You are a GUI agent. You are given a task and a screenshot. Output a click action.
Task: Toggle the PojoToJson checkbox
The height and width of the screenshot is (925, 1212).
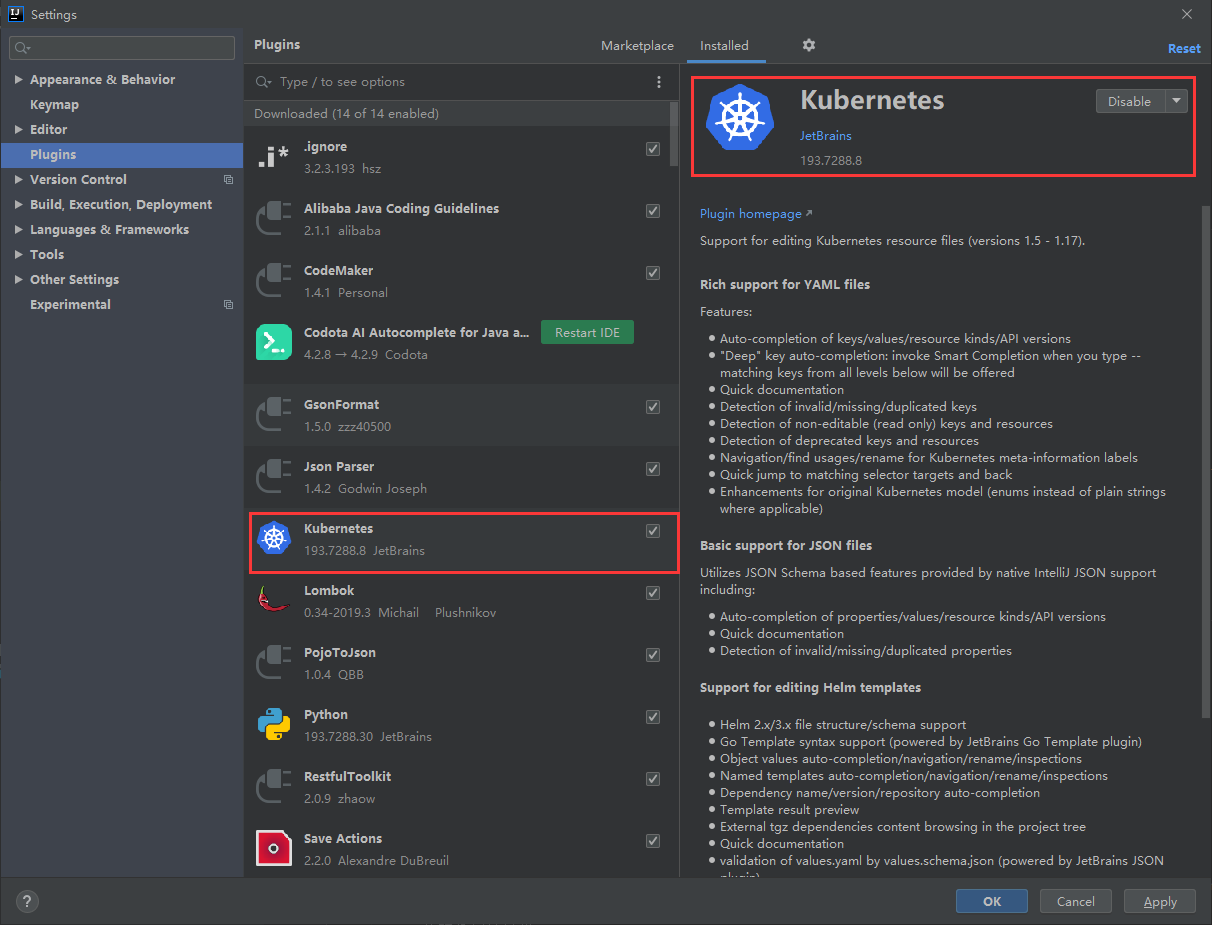pos(653,655)
